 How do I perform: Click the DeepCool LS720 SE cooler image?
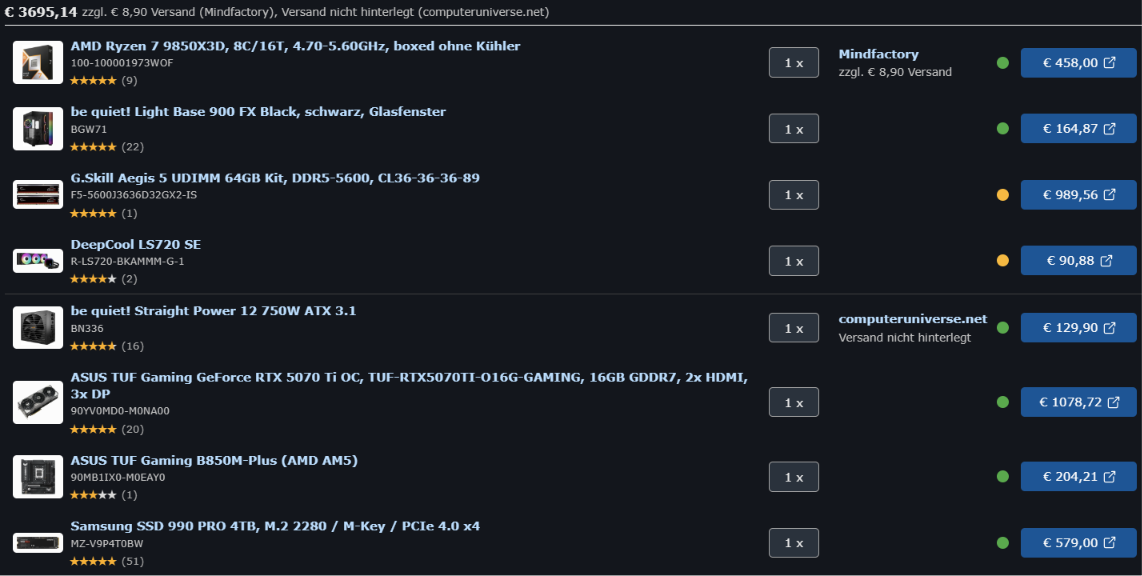(38, 261)
